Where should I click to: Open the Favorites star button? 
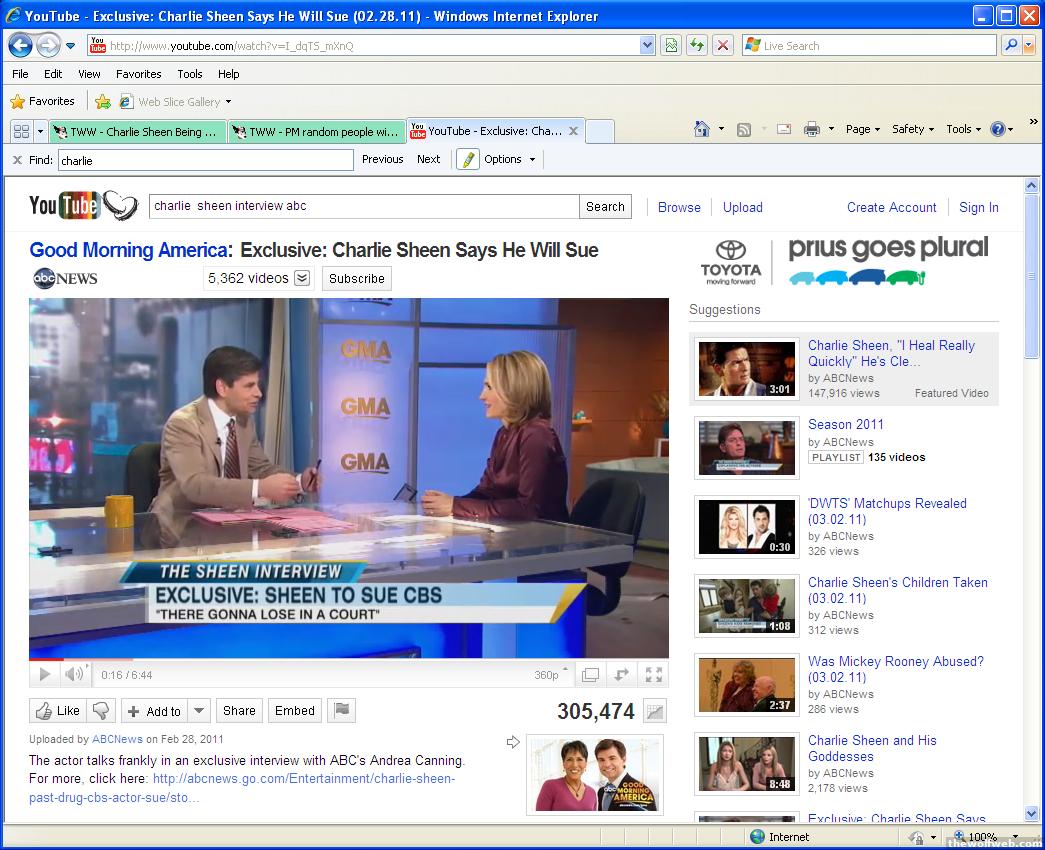[x=43, y=101]
